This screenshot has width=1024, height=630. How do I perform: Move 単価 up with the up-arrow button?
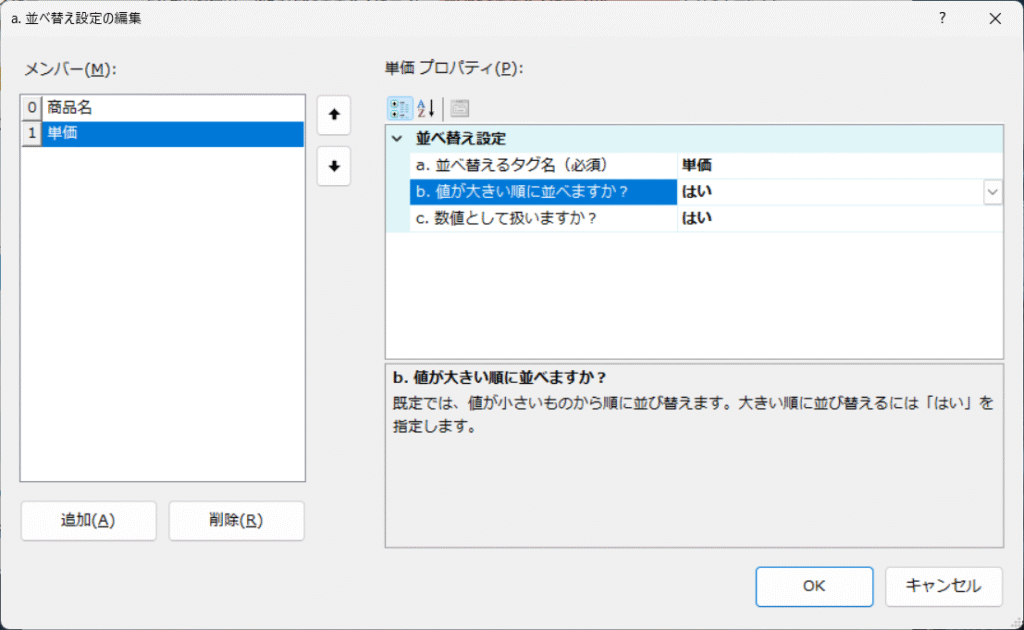(333, 115)
